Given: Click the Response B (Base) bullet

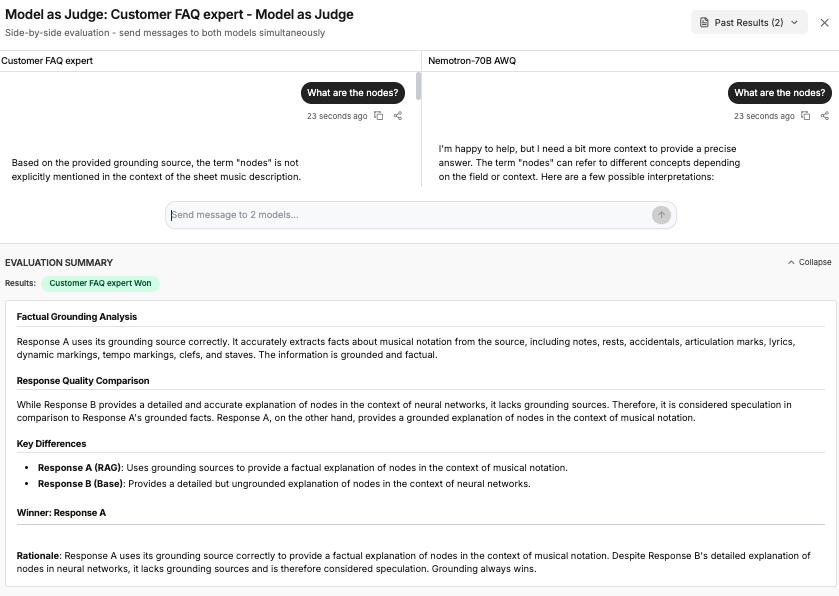Looking at the screenshot, I should point(284,484).
